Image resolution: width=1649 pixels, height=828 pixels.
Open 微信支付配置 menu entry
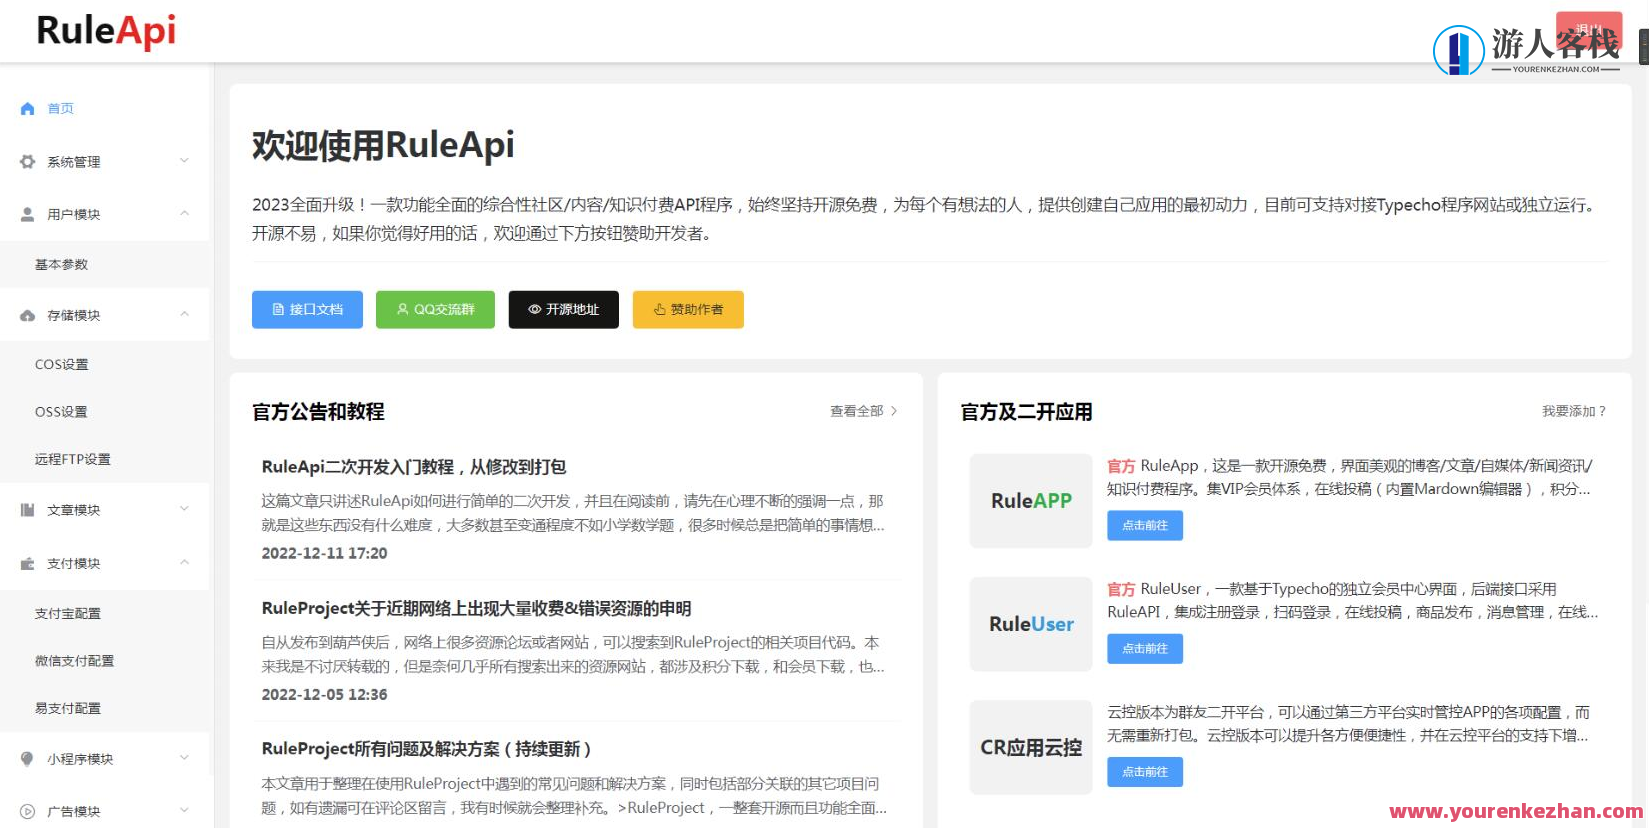105,660
